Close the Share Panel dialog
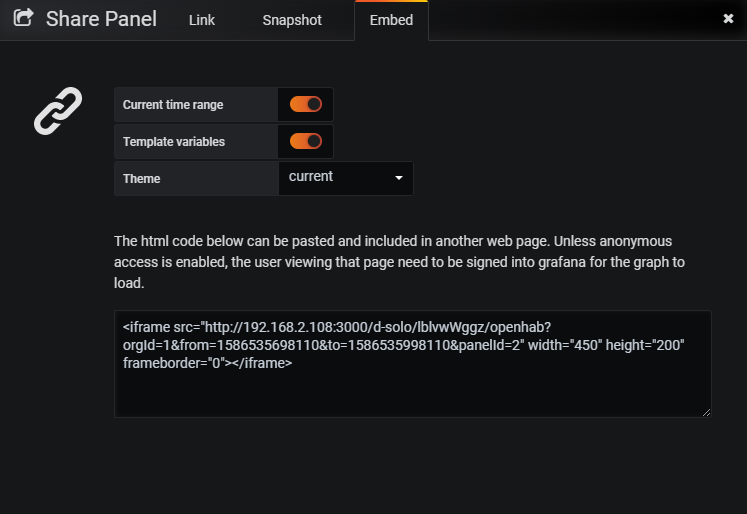Screen dimensions: 747x514 pyautogui.click(x=728, y=18)
